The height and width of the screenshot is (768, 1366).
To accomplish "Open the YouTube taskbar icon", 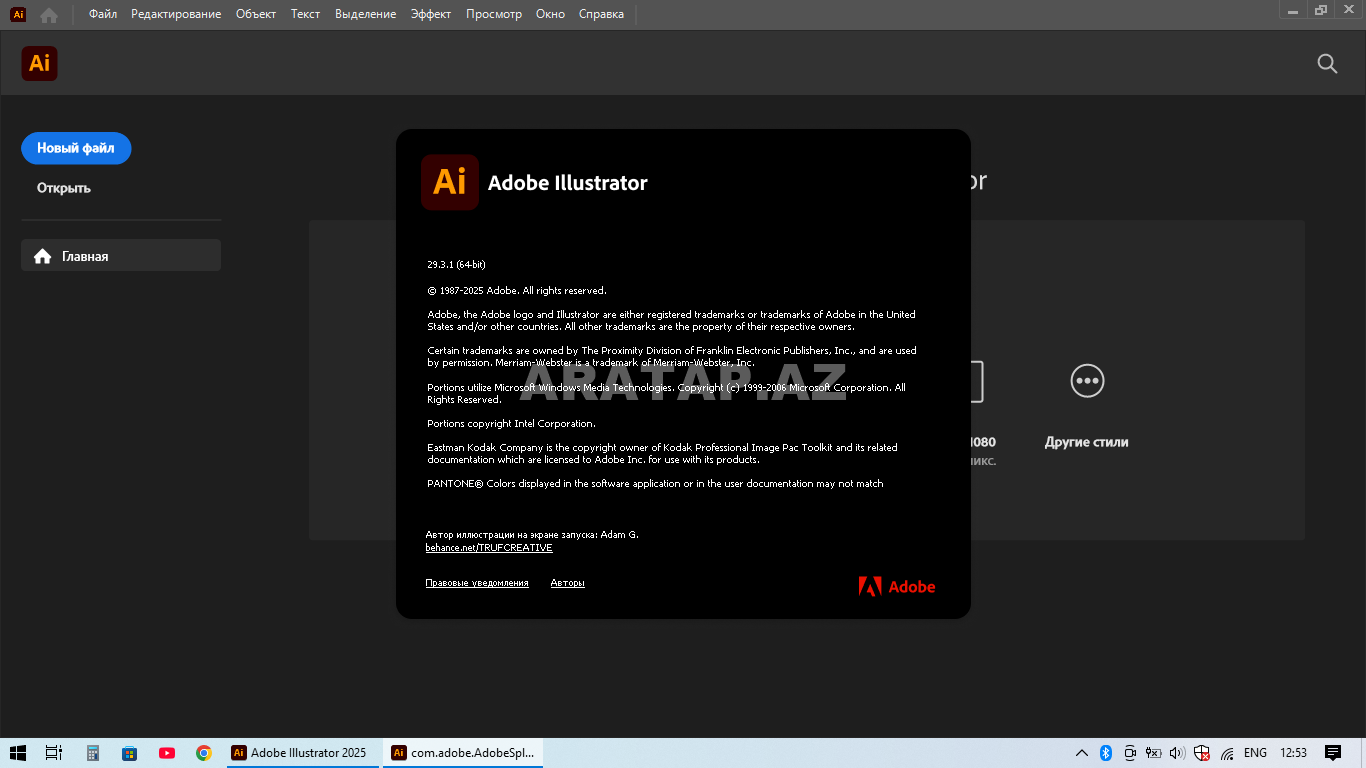I will [x=166, y=753].
